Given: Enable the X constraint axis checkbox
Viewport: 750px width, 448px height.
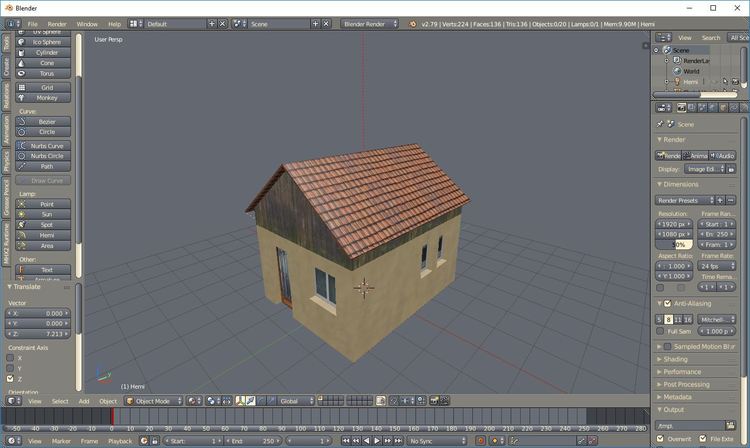Looking at the screenshot, I should click(10, 358).
